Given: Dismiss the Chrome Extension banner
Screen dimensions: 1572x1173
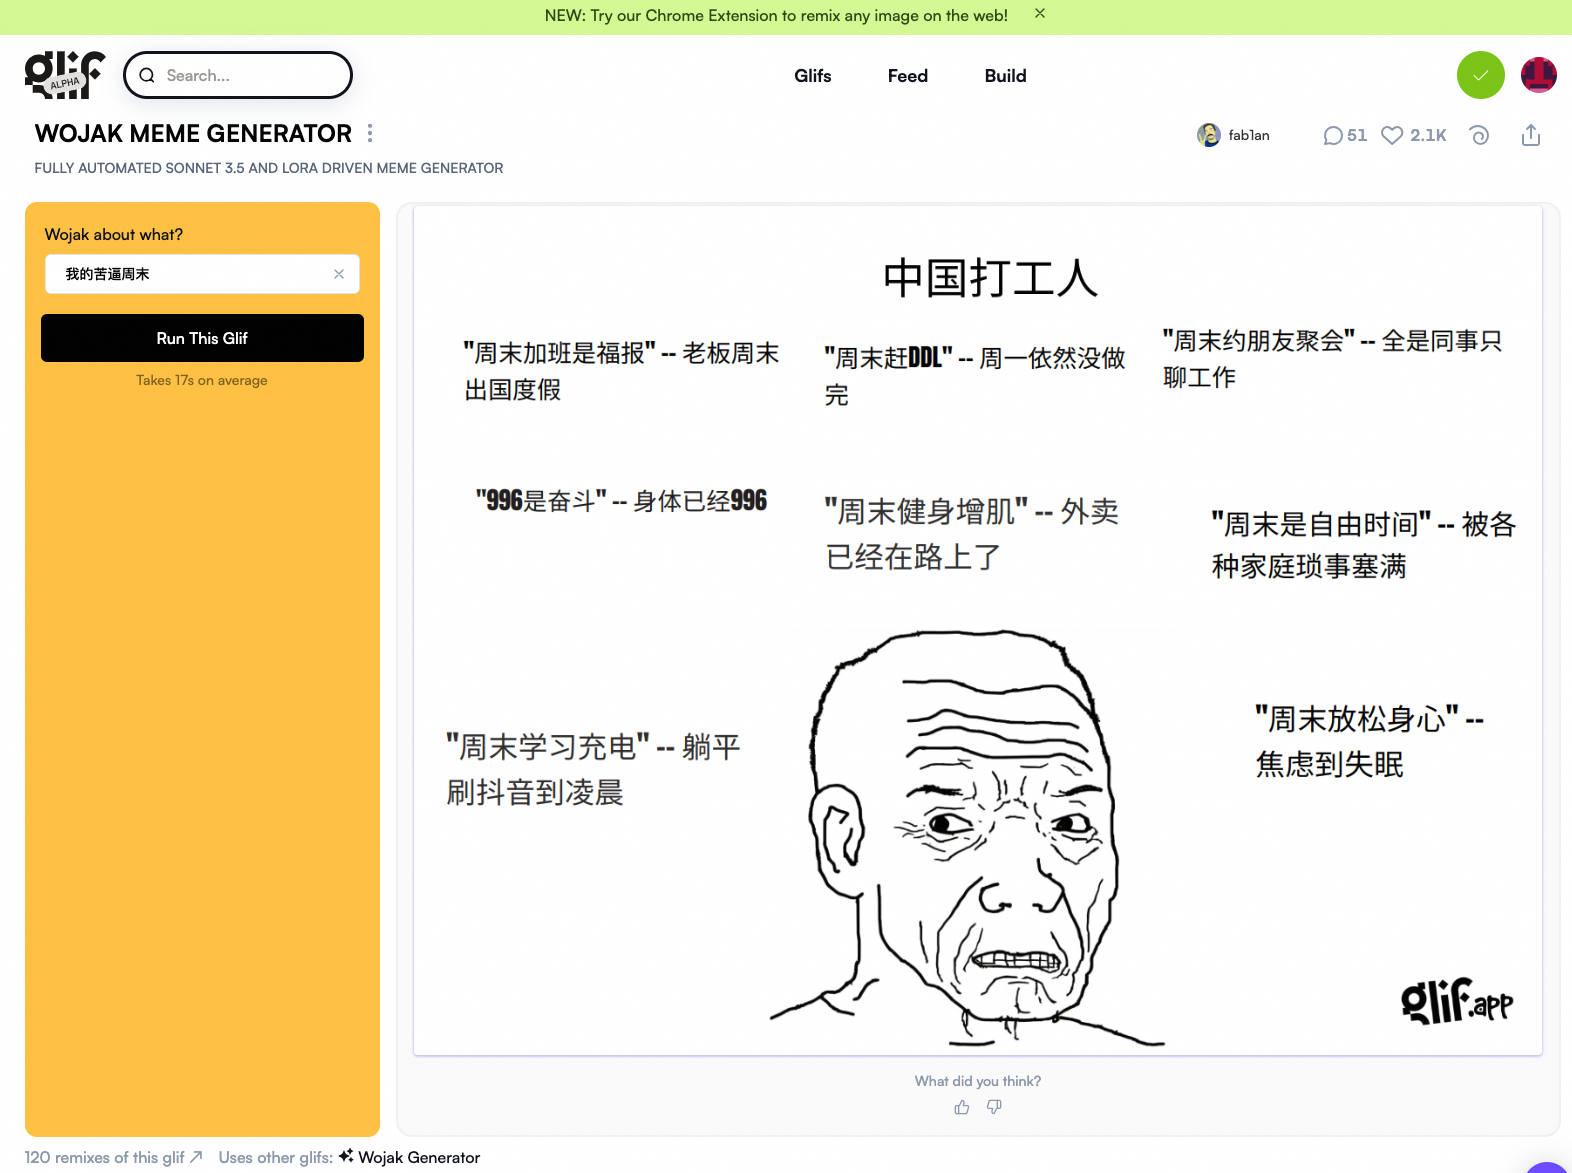Looking at the screenshot, I should click(x=1040, y=14).
